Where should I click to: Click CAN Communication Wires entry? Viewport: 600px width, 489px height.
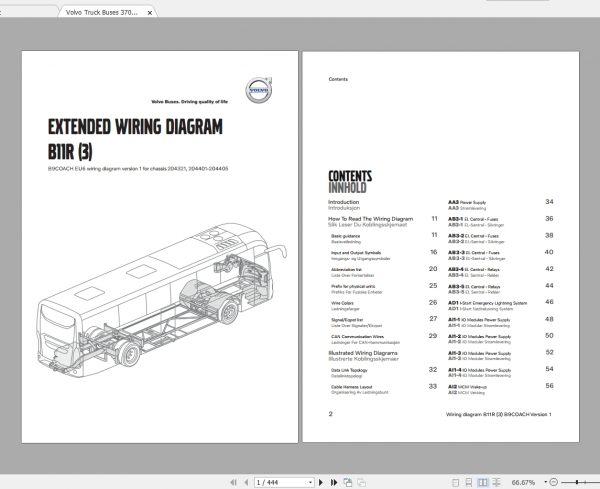tap(357, 337)
